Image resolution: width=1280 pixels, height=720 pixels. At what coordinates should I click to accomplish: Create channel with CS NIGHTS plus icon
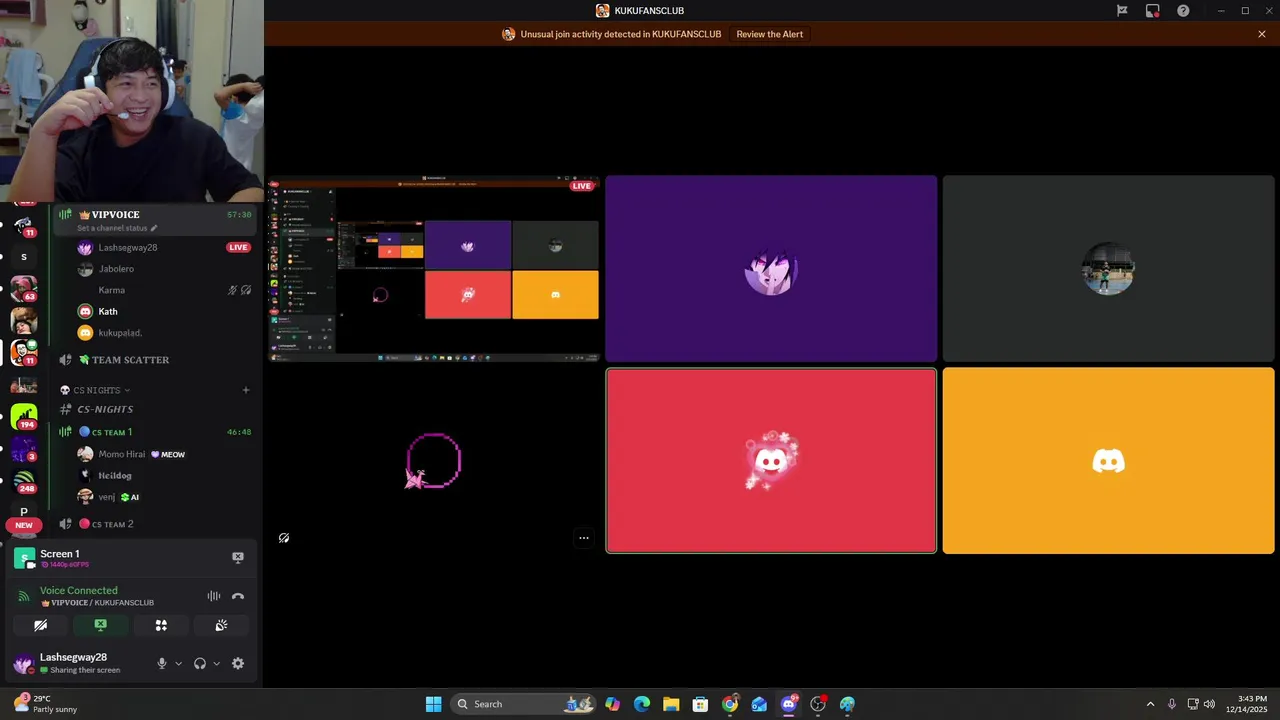246,390
